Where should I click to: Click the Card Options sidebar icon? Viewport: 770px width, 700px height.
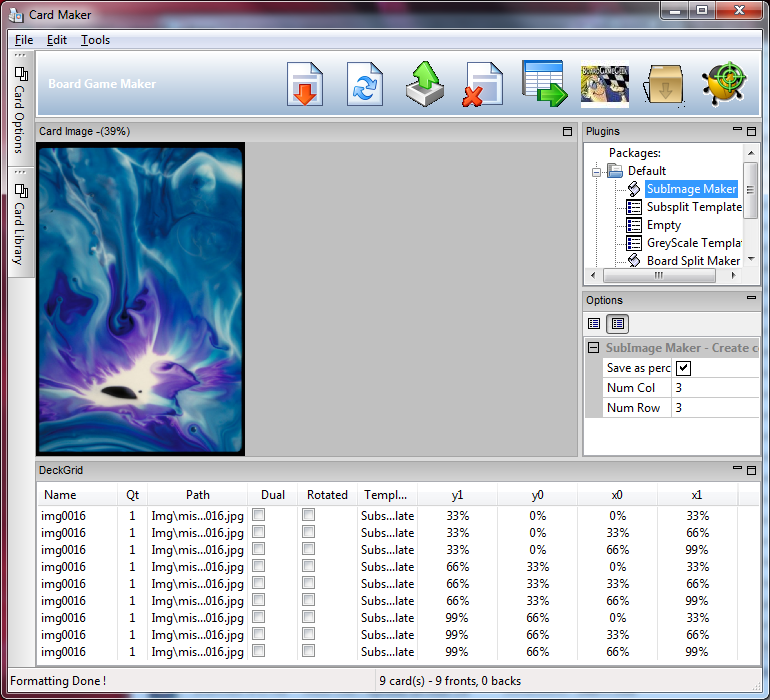point(21,74)
